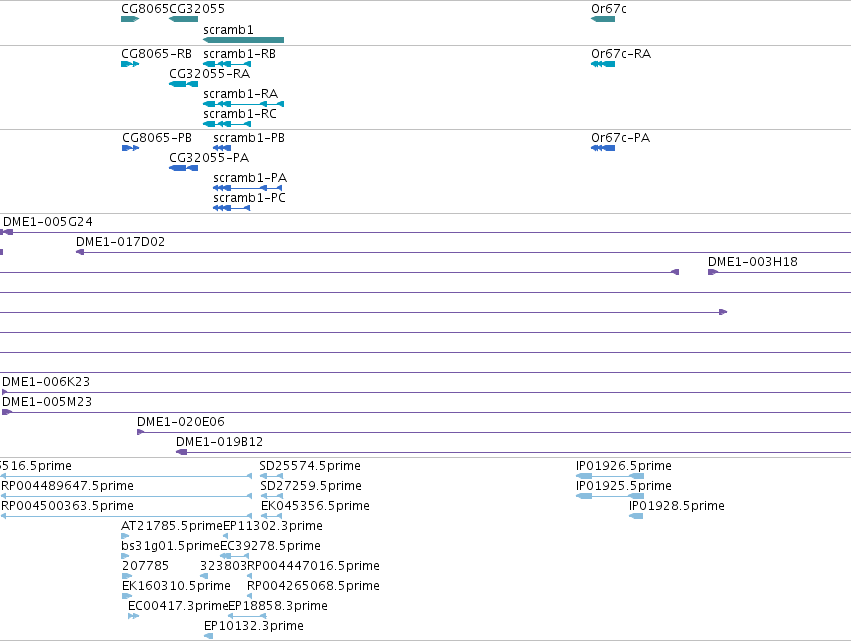Click EST label SD25574.5prime
The image size is (851, 641).
point(310,466)
